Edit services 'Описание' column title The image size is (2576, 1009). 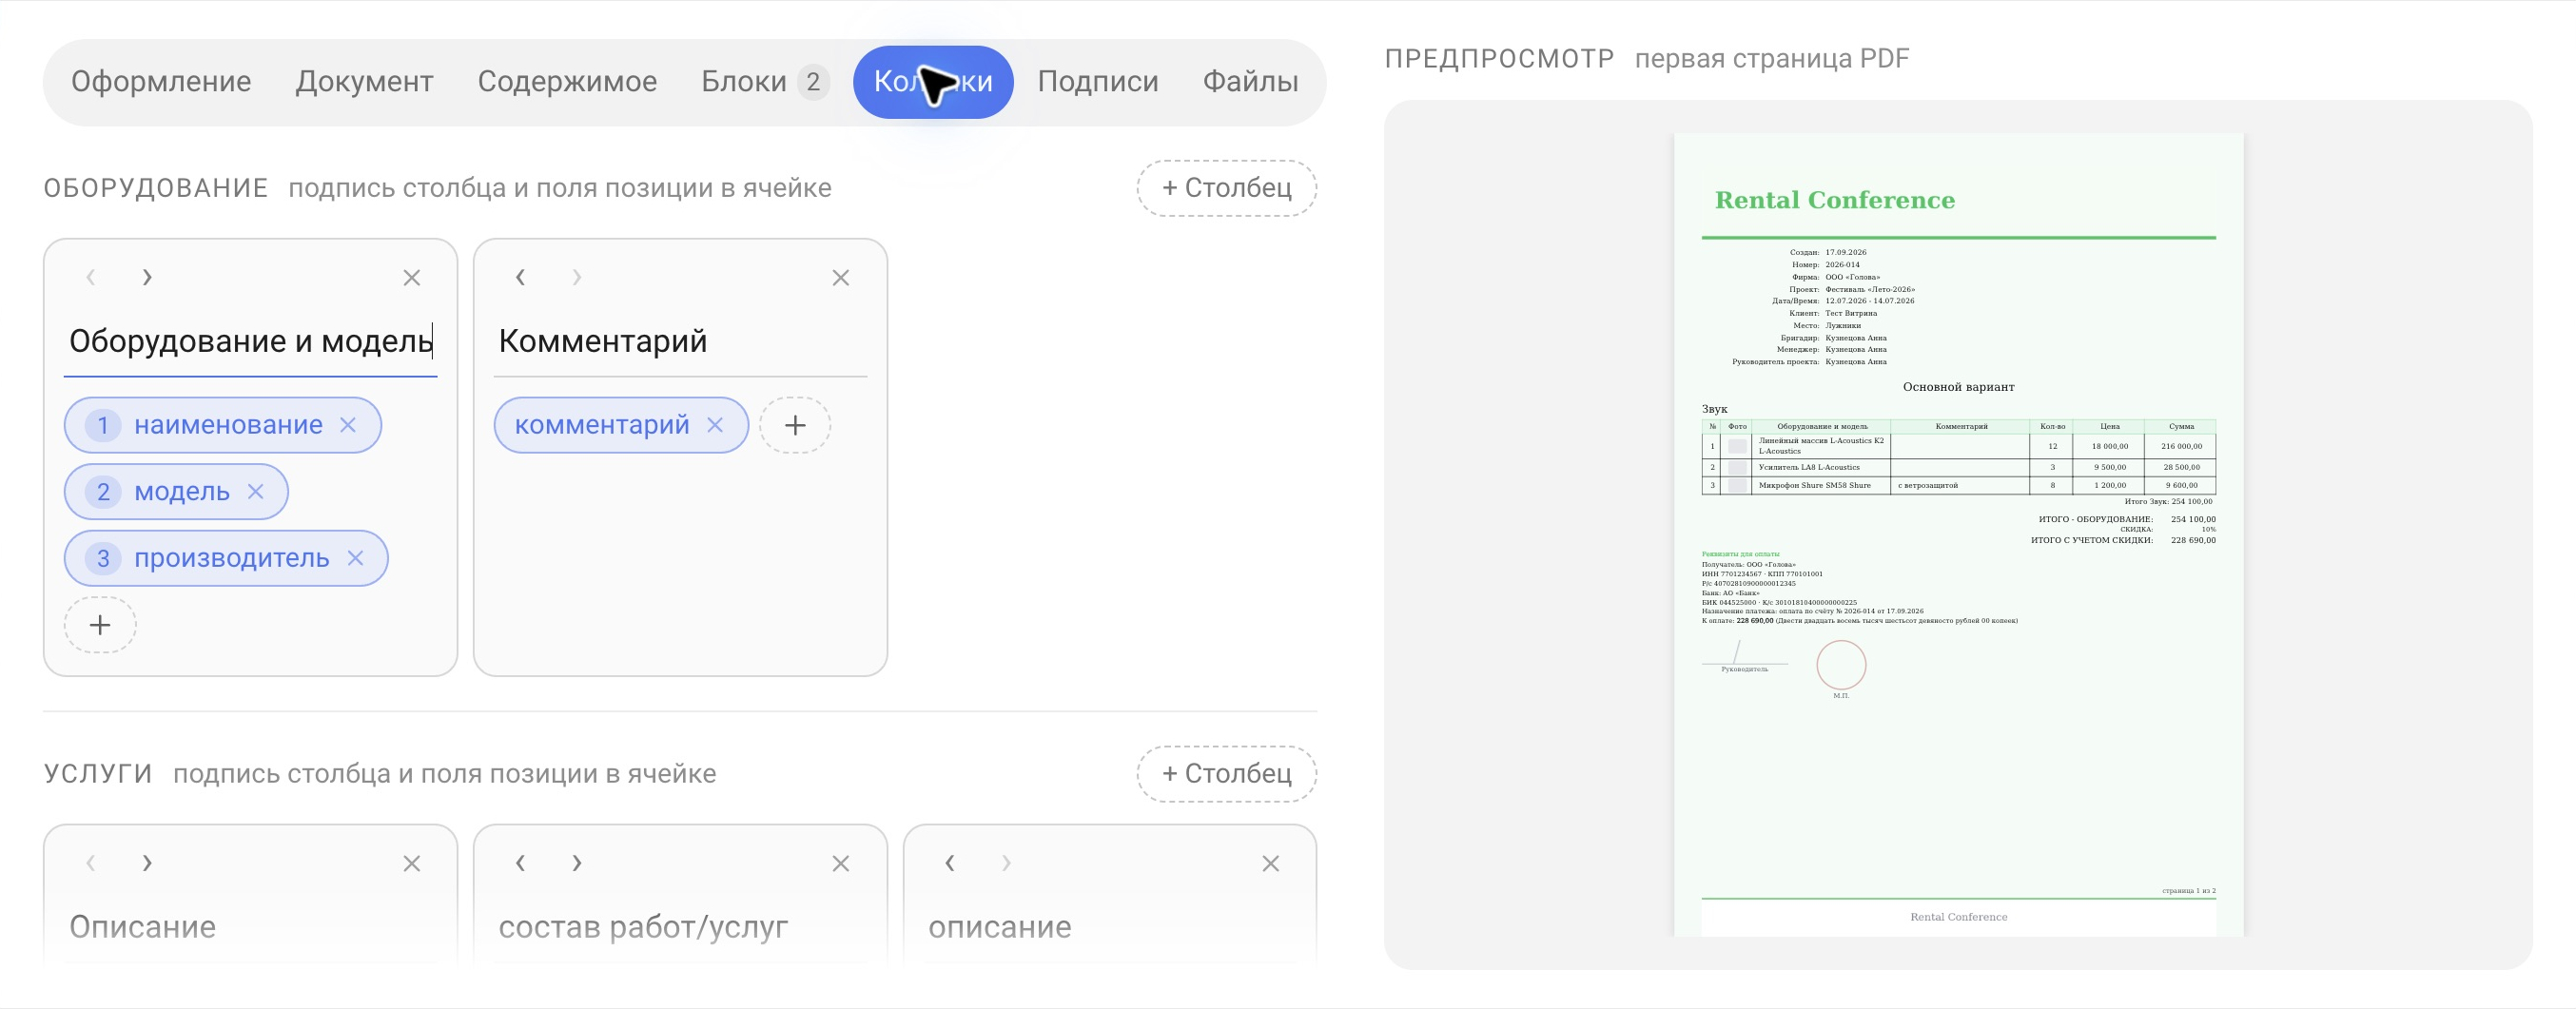click(250, 927)
